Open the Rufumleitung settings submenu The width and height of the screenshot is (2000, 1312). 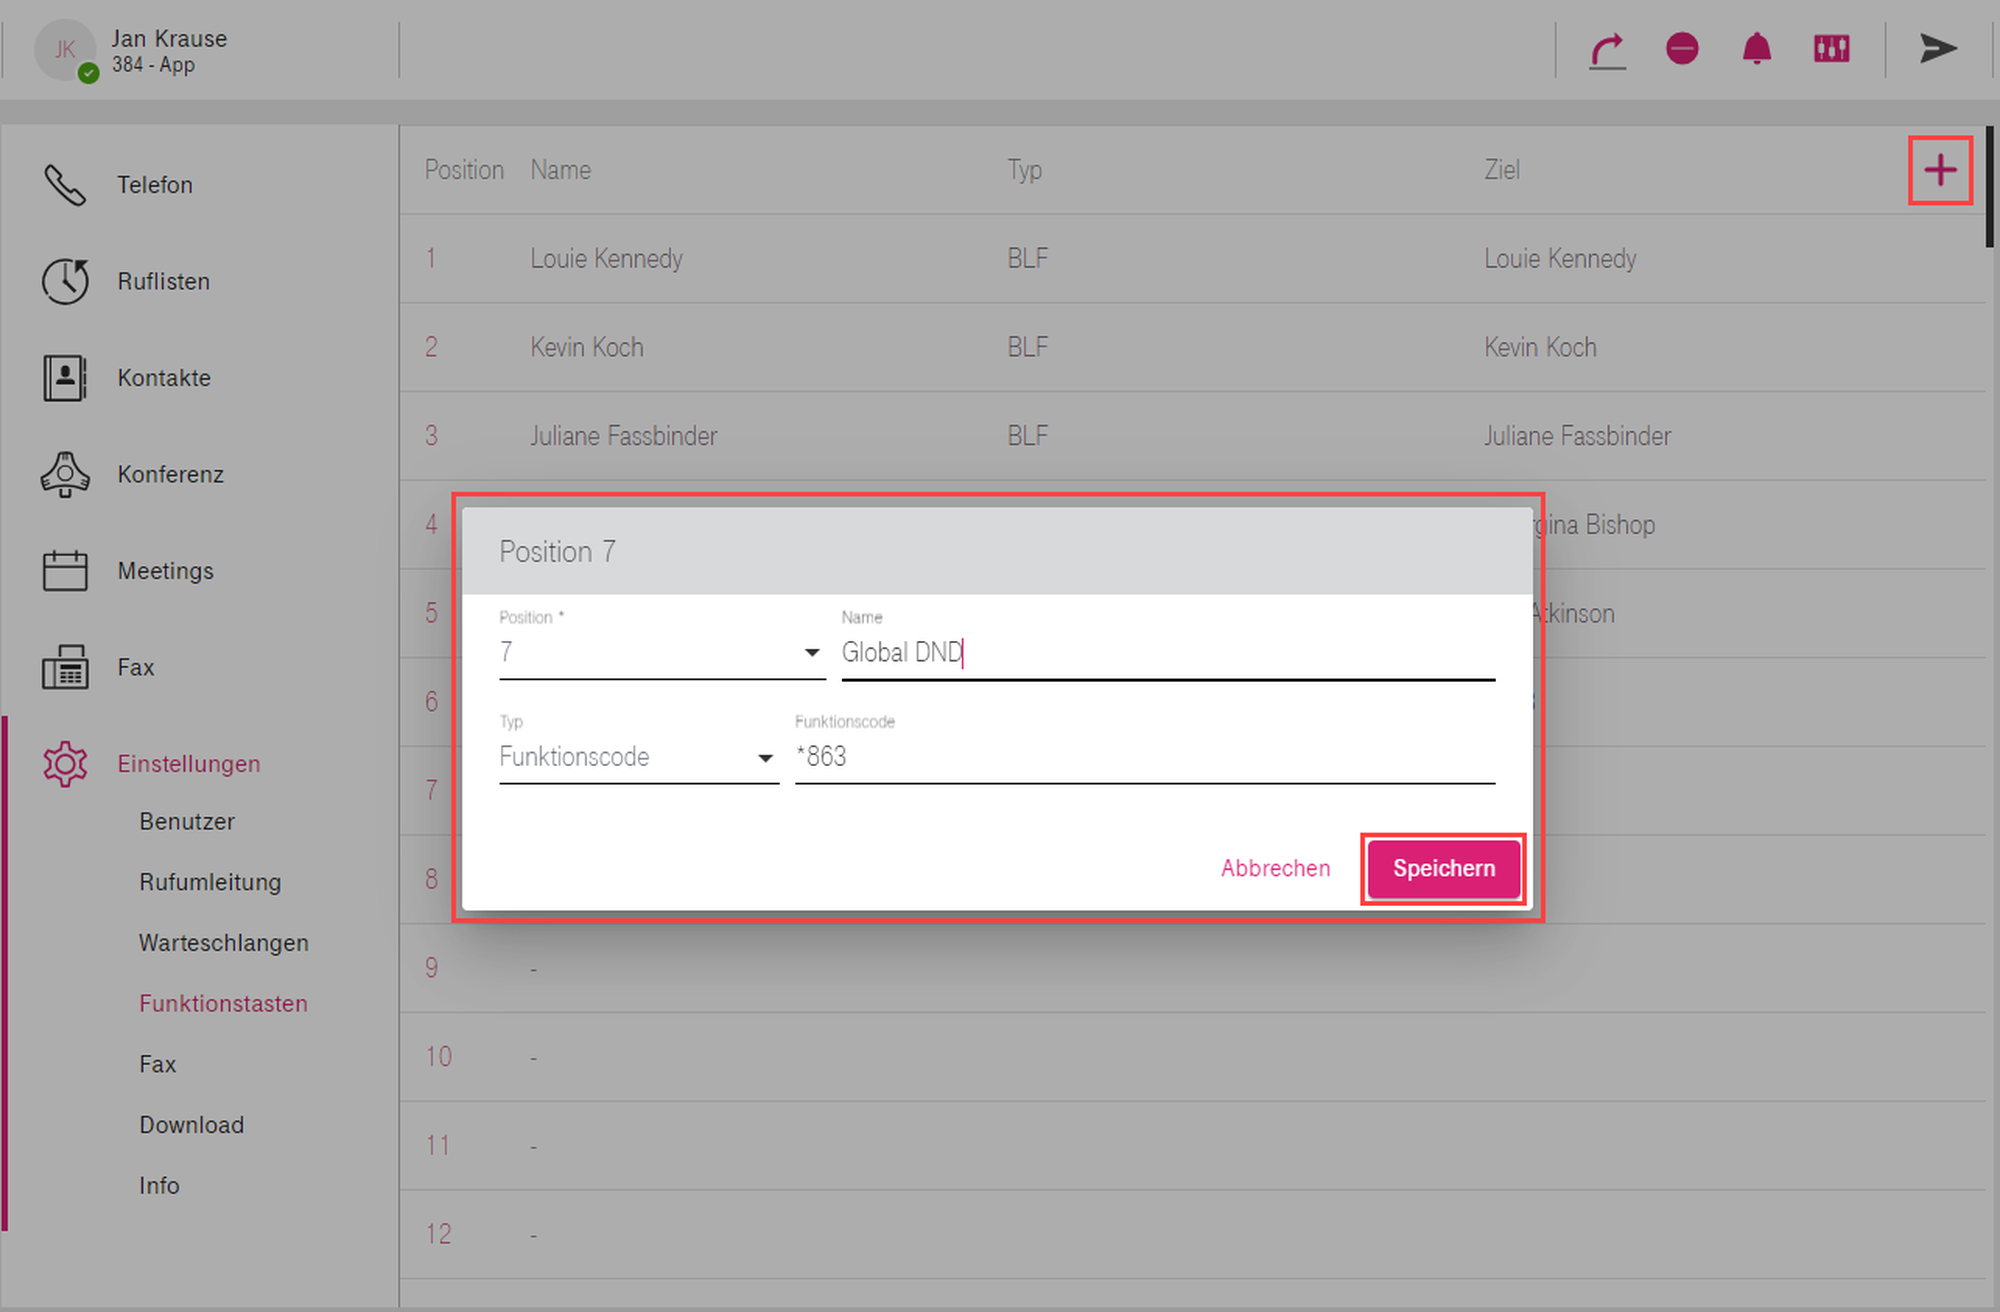(x=210, y=882)
